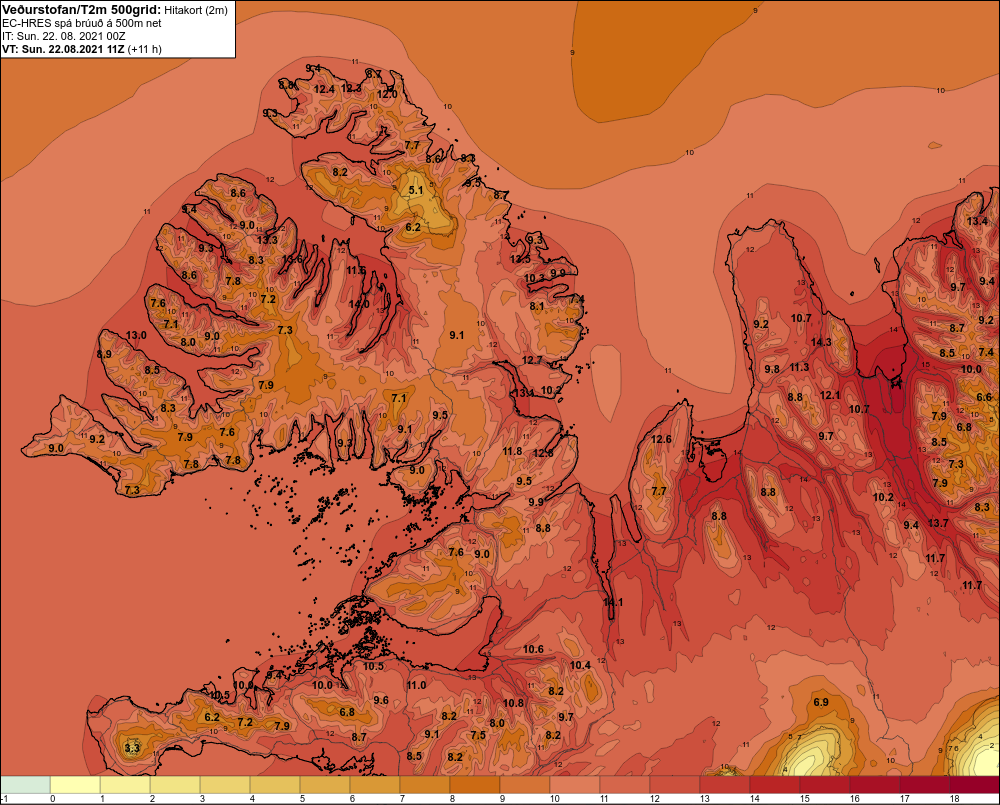Click the 'IT: Sun. 22. 08. 2021 00Z' line
Image resolution: width=1000 pixels, height=805 pixels.
(x=63, y=36)
